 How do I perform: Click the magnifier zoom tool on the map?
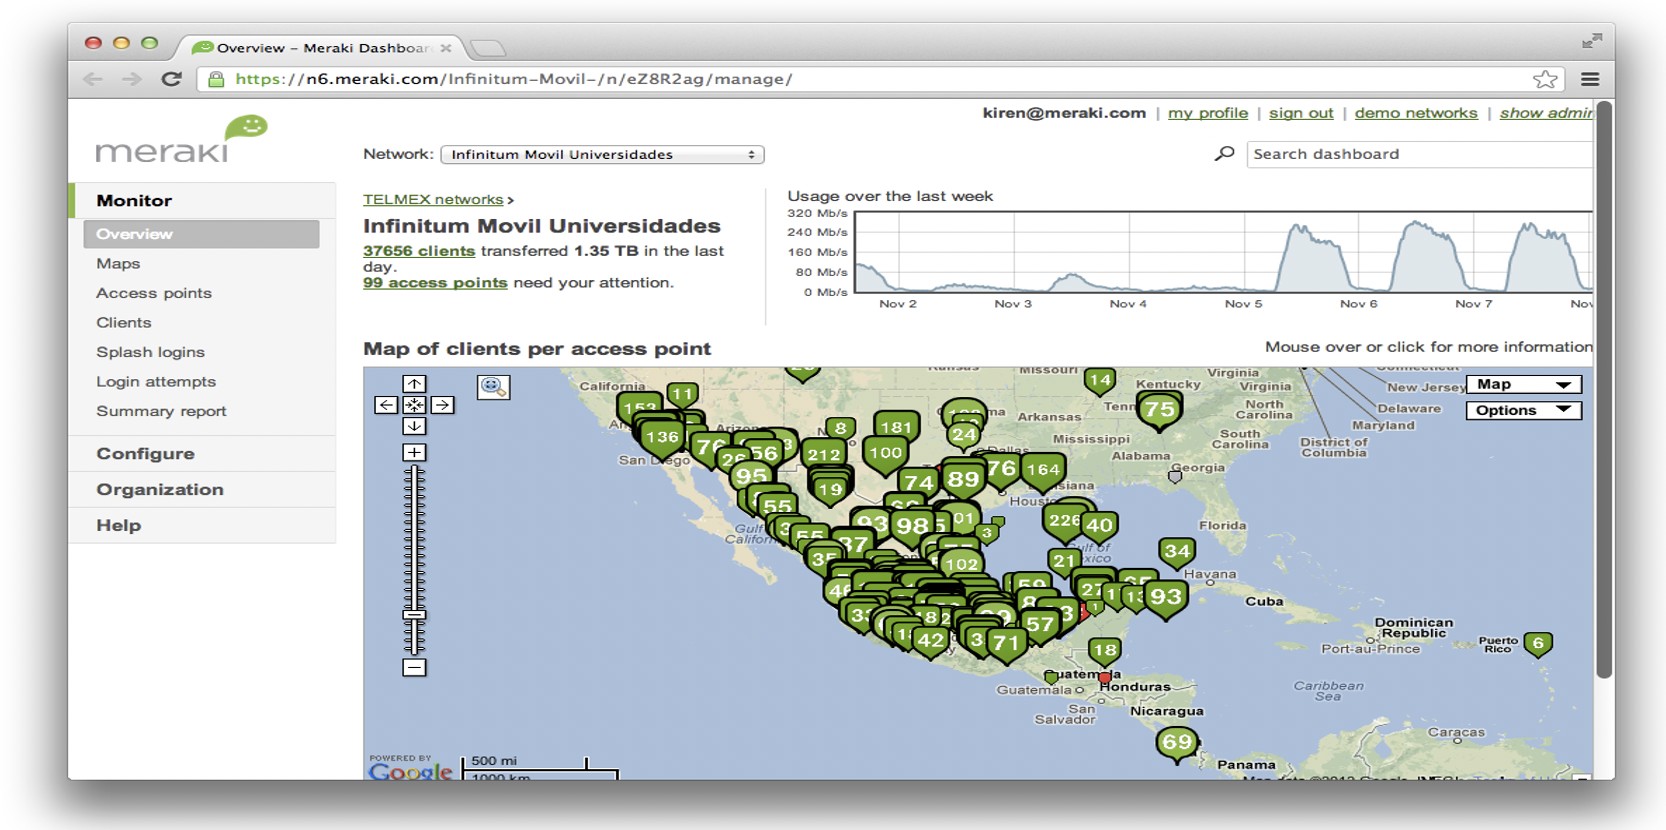[493, 387]
